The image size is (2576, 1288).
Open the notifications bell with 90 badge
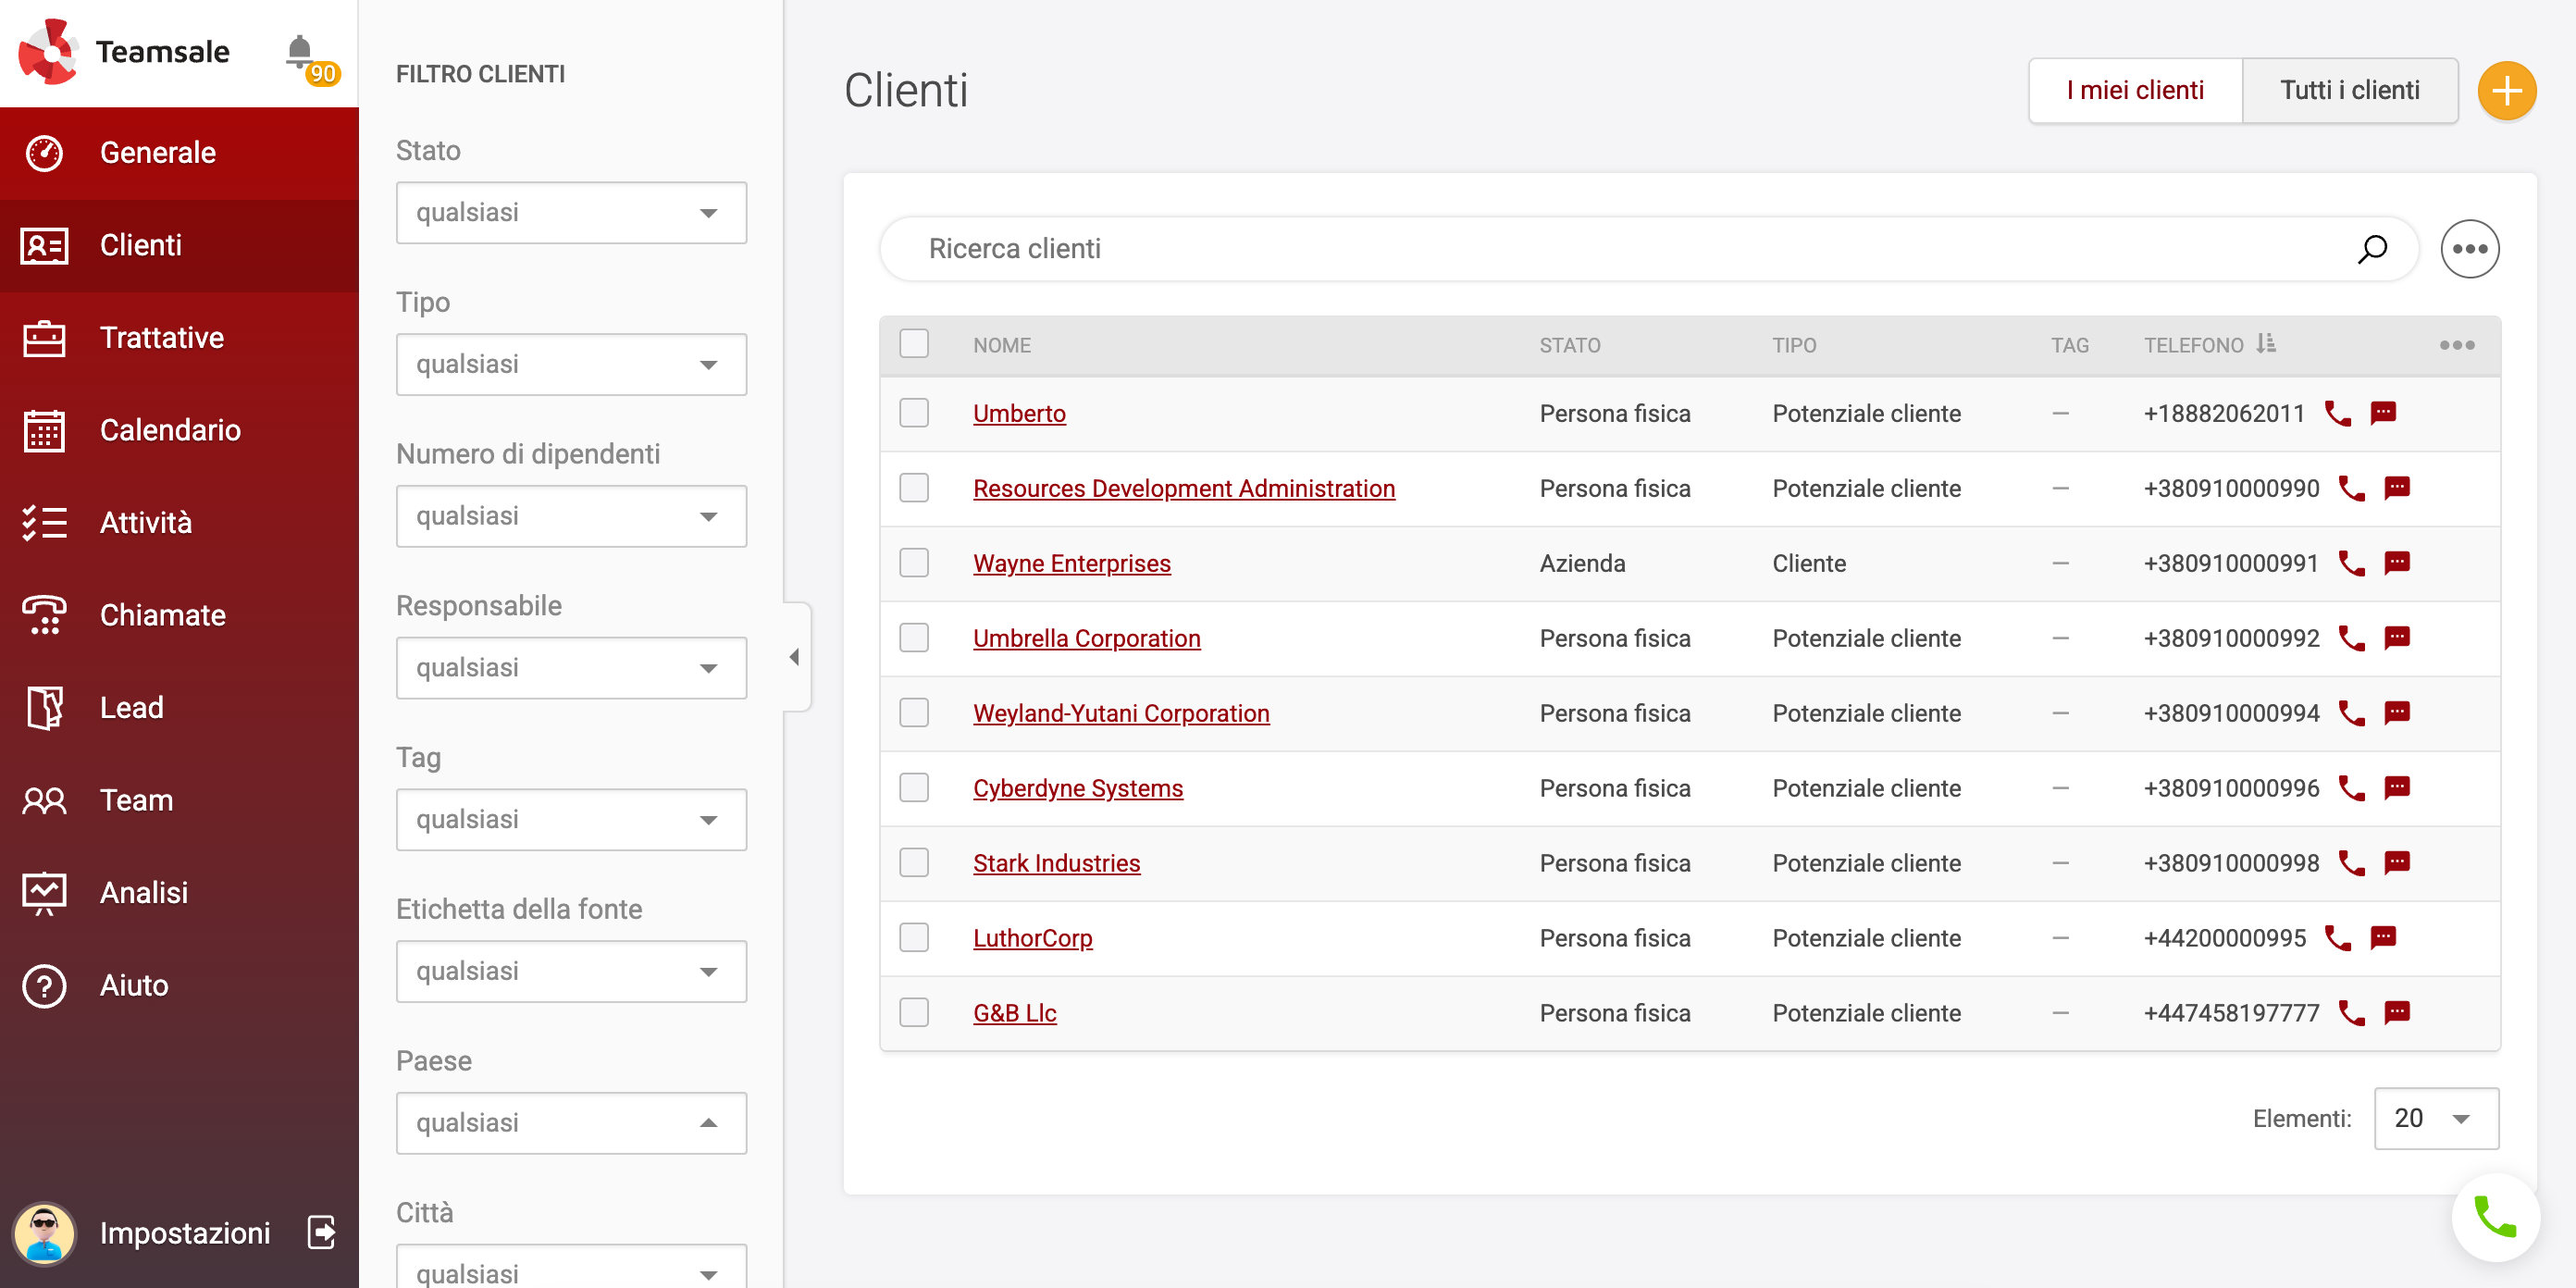click(x=300, y=52)
